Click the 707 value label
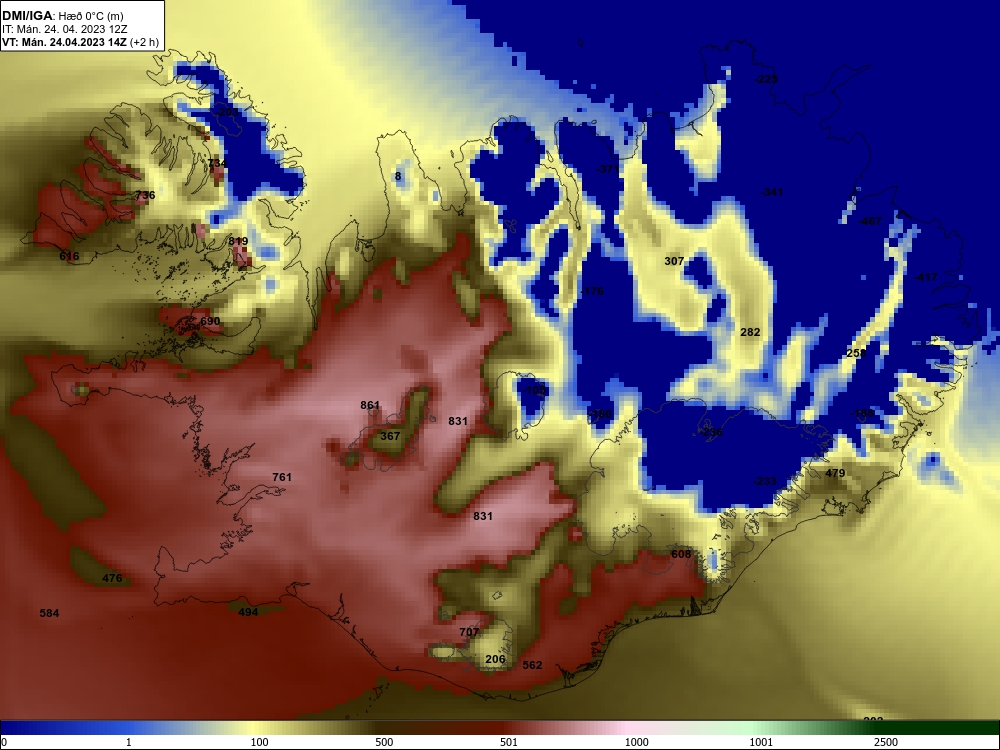Screen dimensions: 1000x750 point(469,632)
